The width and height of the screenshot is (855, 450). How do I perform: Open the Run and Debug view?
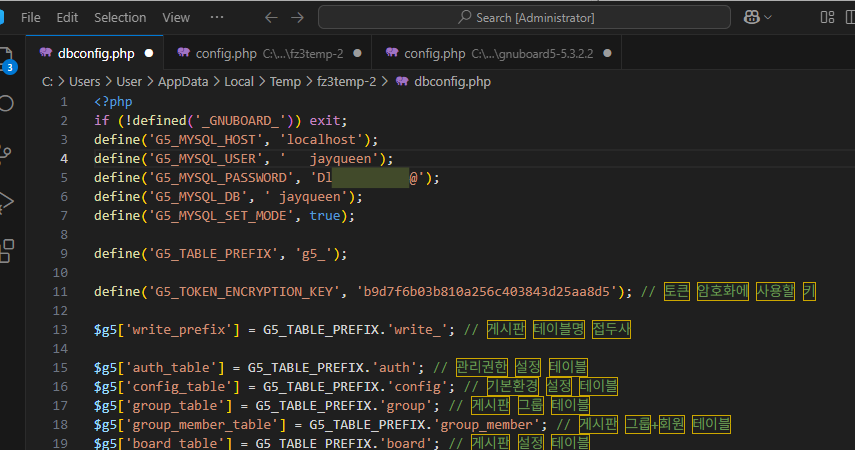click(7, 201)
